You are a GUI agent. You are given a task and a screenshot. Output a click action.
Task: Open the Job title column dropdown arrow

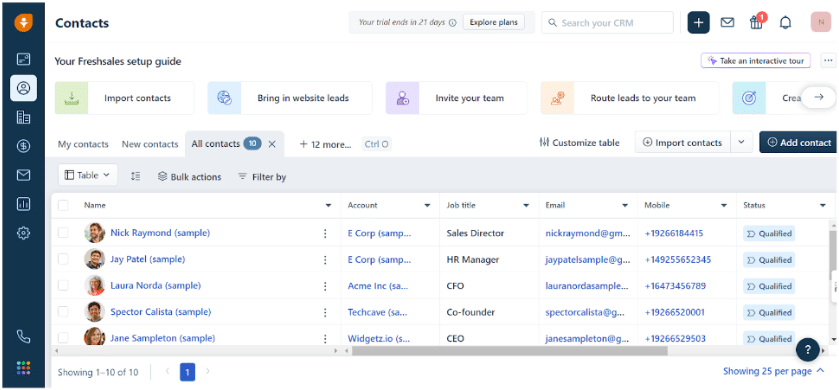click(x=526, y=205)
